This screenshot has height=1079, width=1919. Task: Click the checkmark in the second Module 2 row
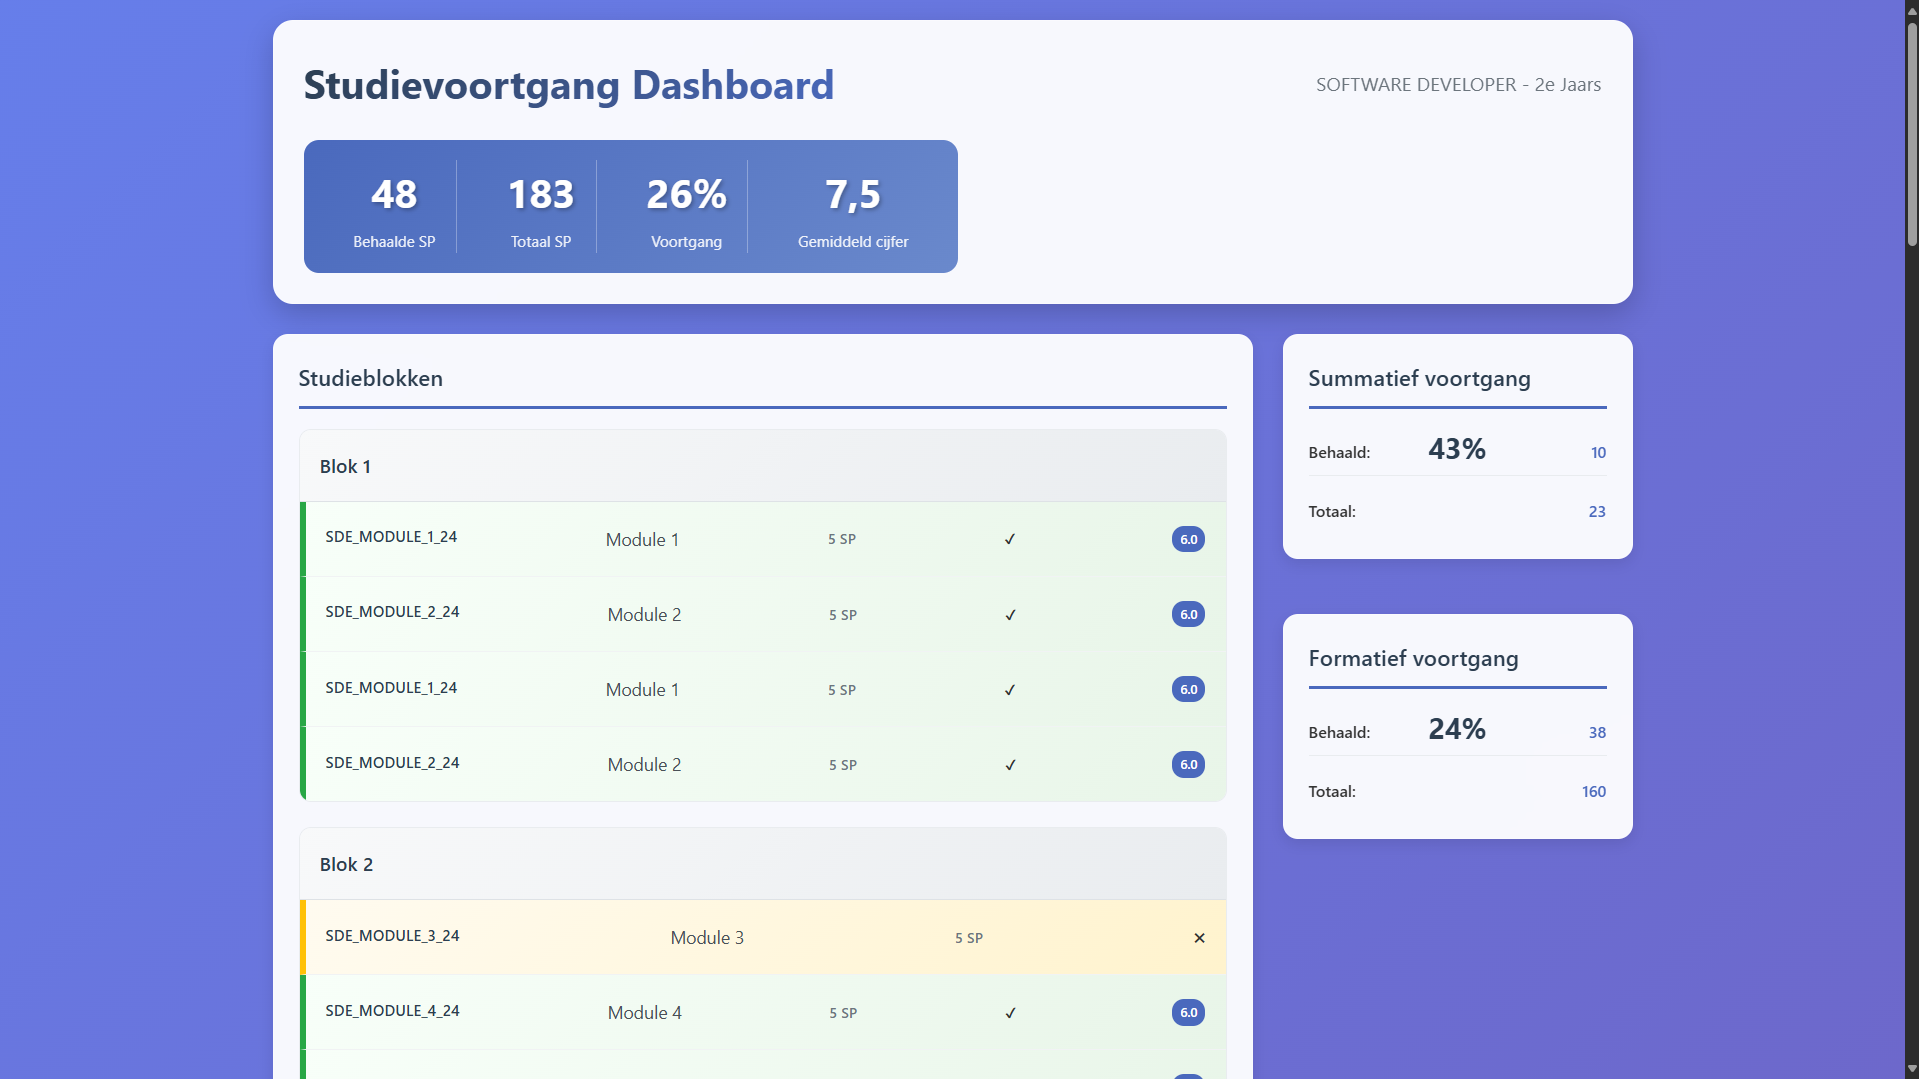(1010, 765)
